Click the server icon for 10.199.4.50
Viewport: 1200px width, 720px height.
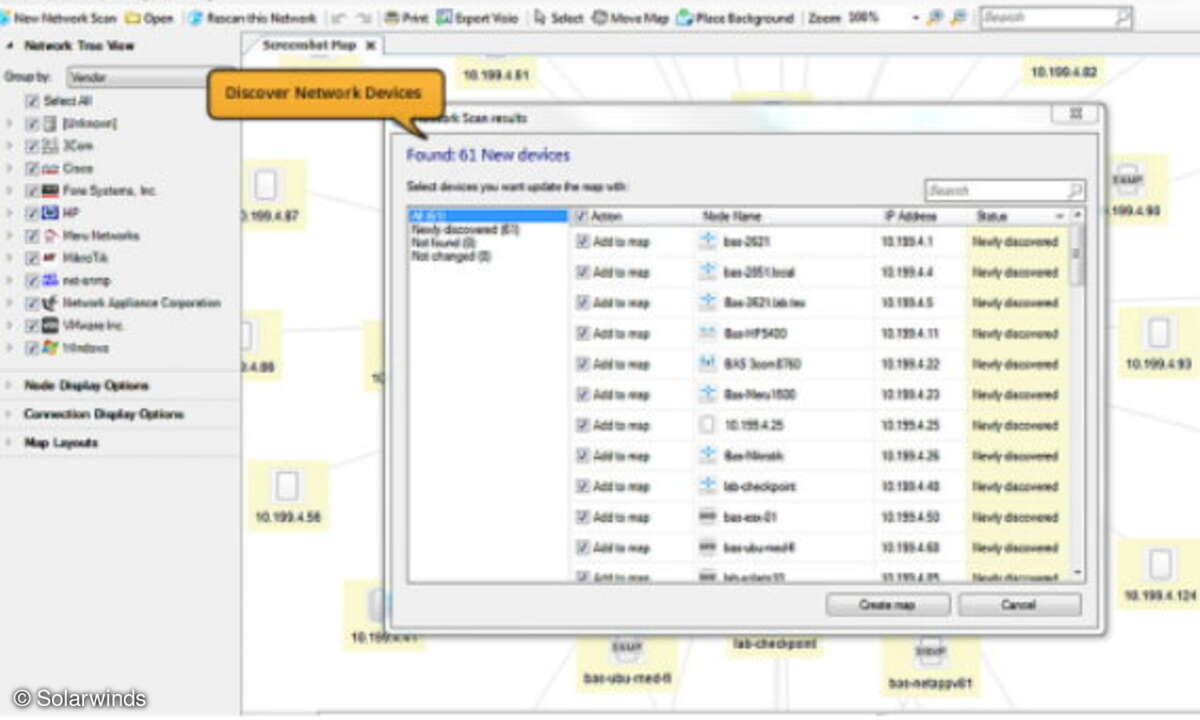point(708,517)
